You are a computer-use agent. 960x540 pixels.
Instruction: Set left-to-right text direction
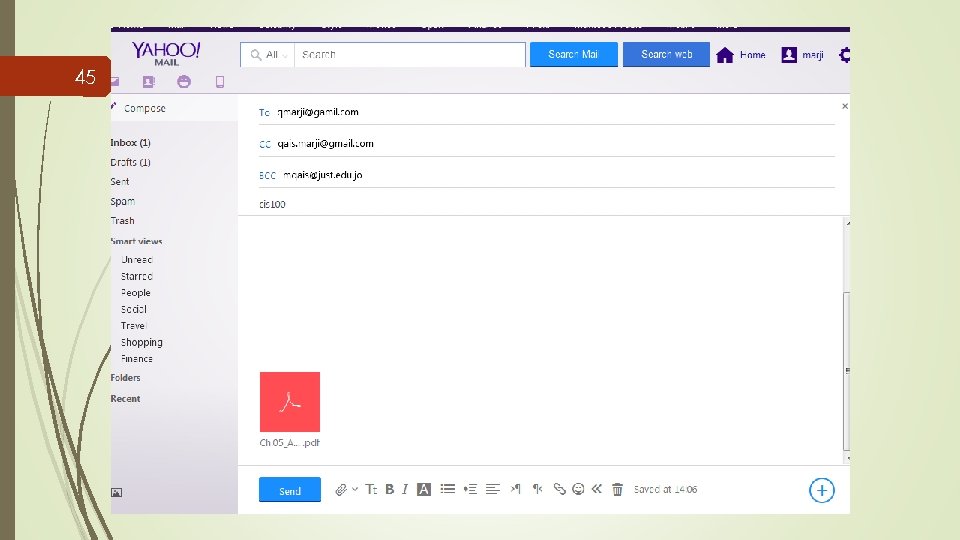[x=516, y=489]
